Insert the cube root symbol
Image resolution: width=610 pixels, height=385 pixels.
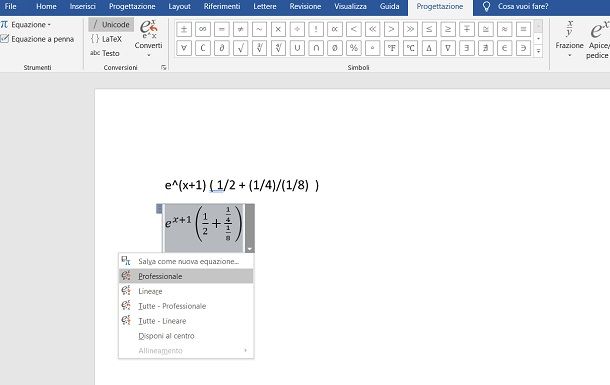[259, 48]
